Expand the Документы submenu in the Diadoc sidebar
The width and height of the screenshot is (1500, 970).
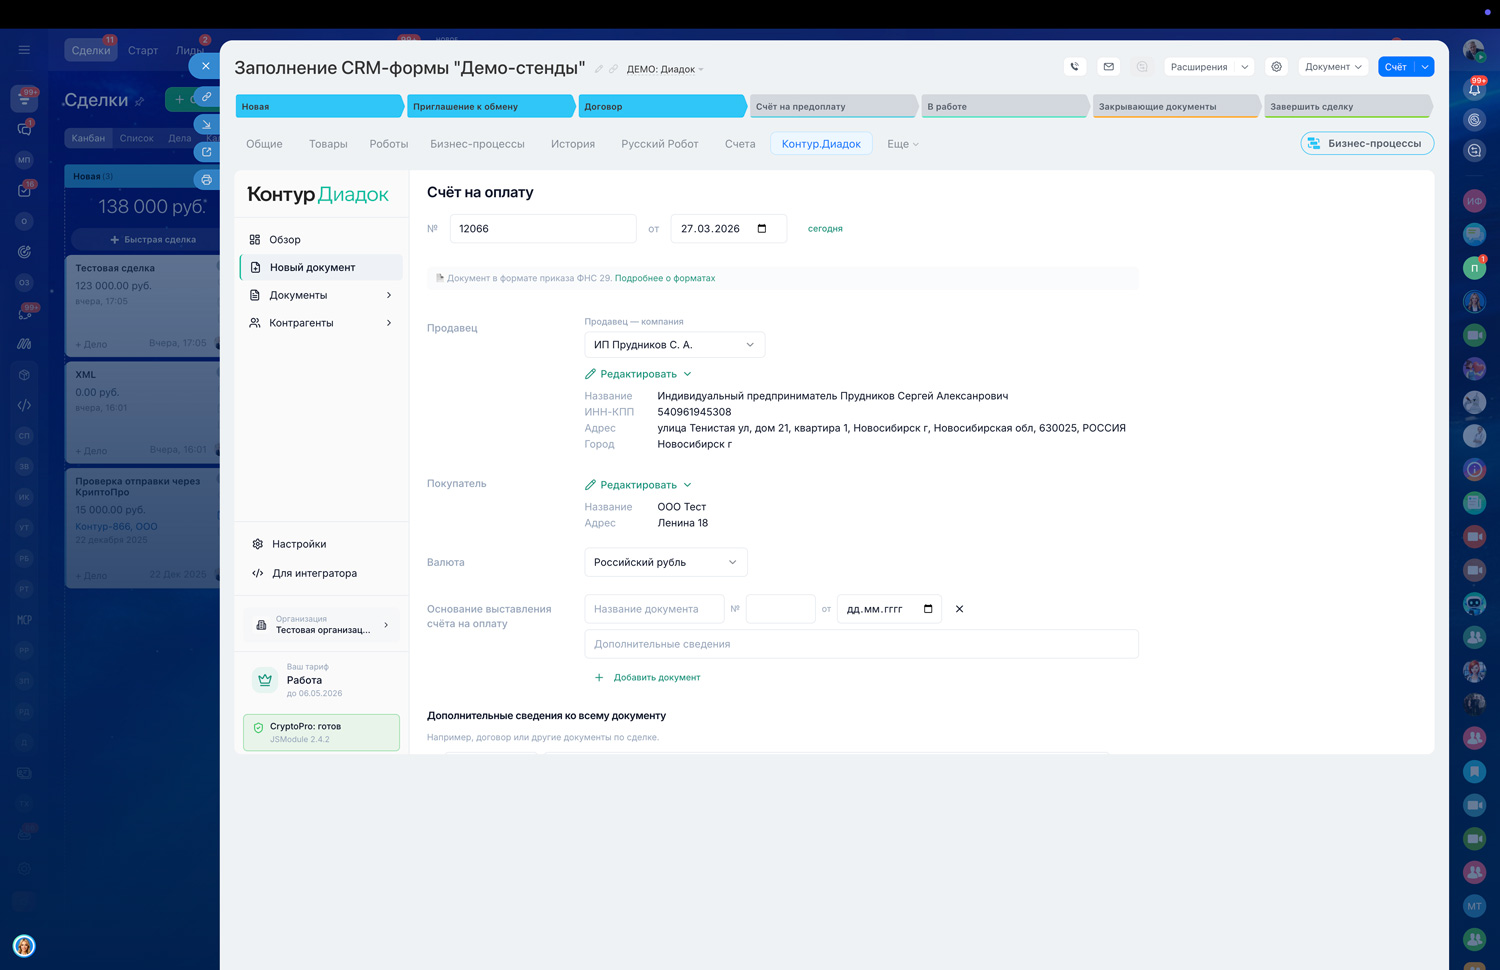click(x=389, y=295)
